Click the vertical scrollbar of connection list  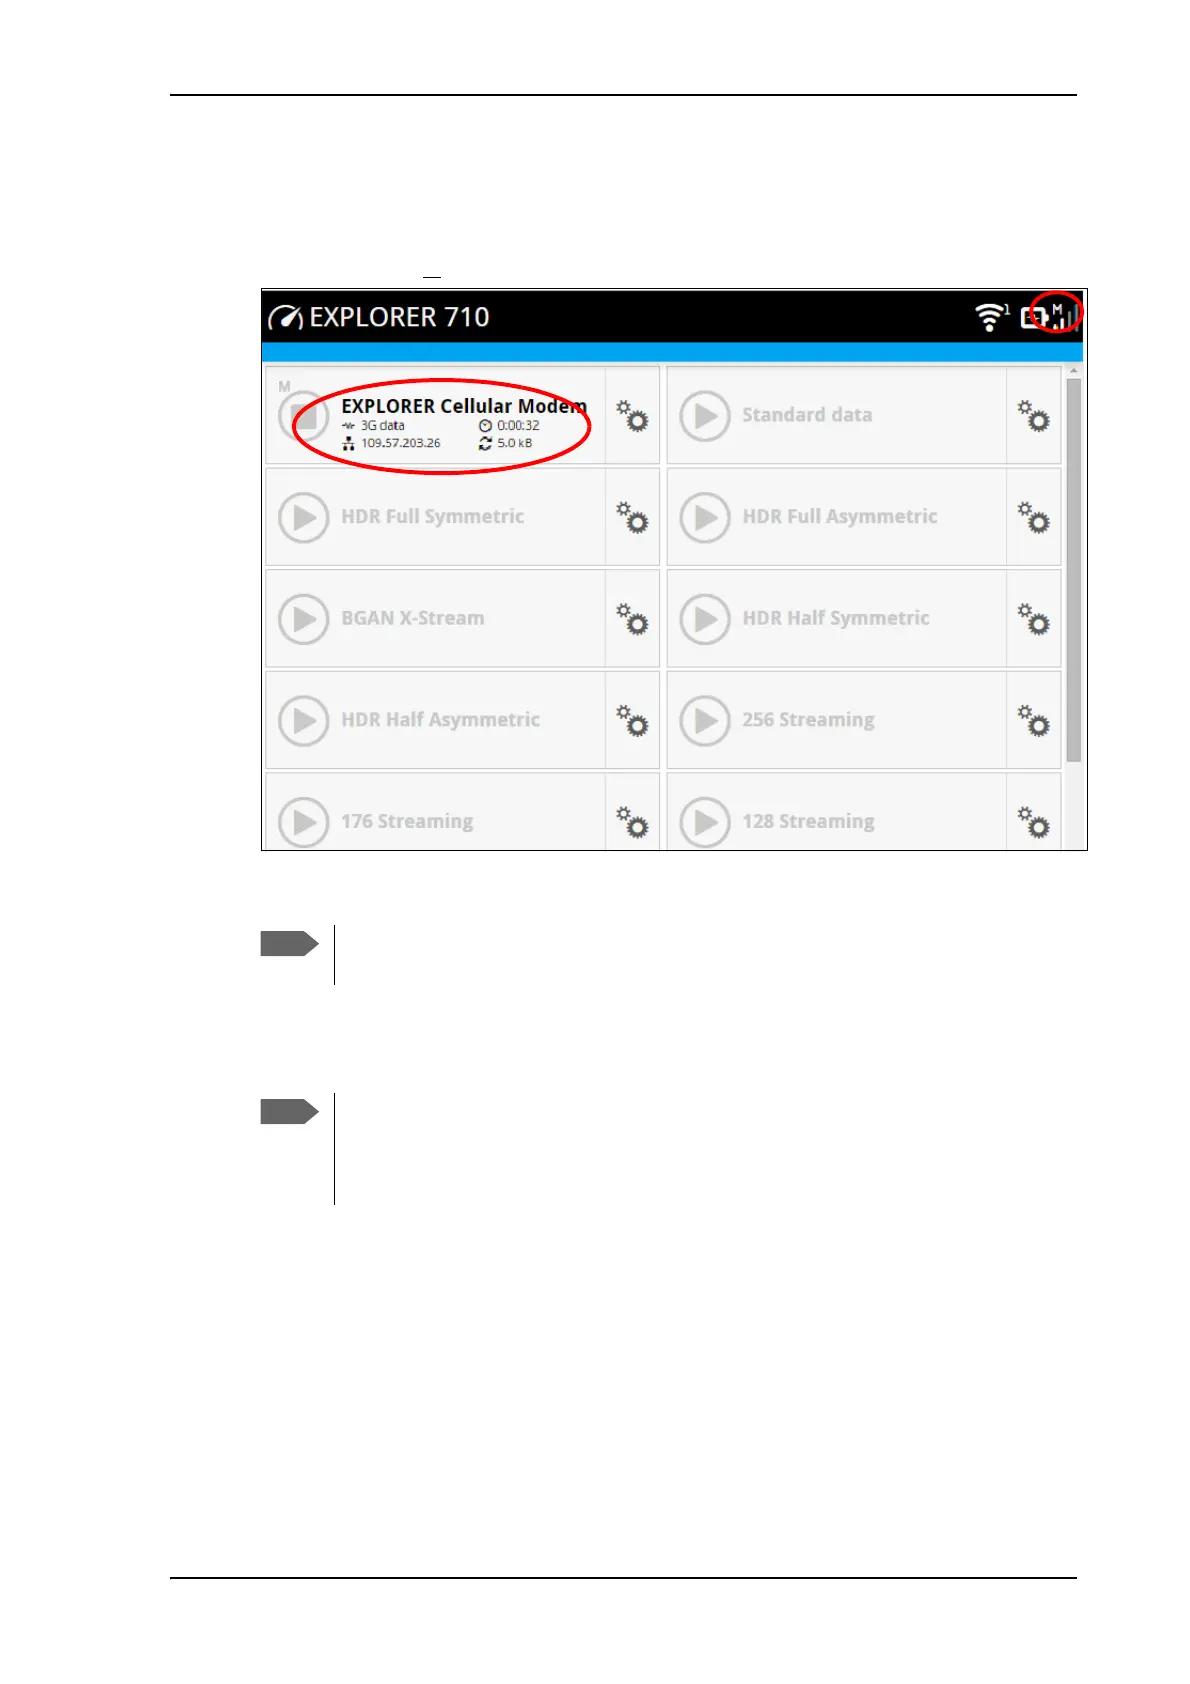1074,570
